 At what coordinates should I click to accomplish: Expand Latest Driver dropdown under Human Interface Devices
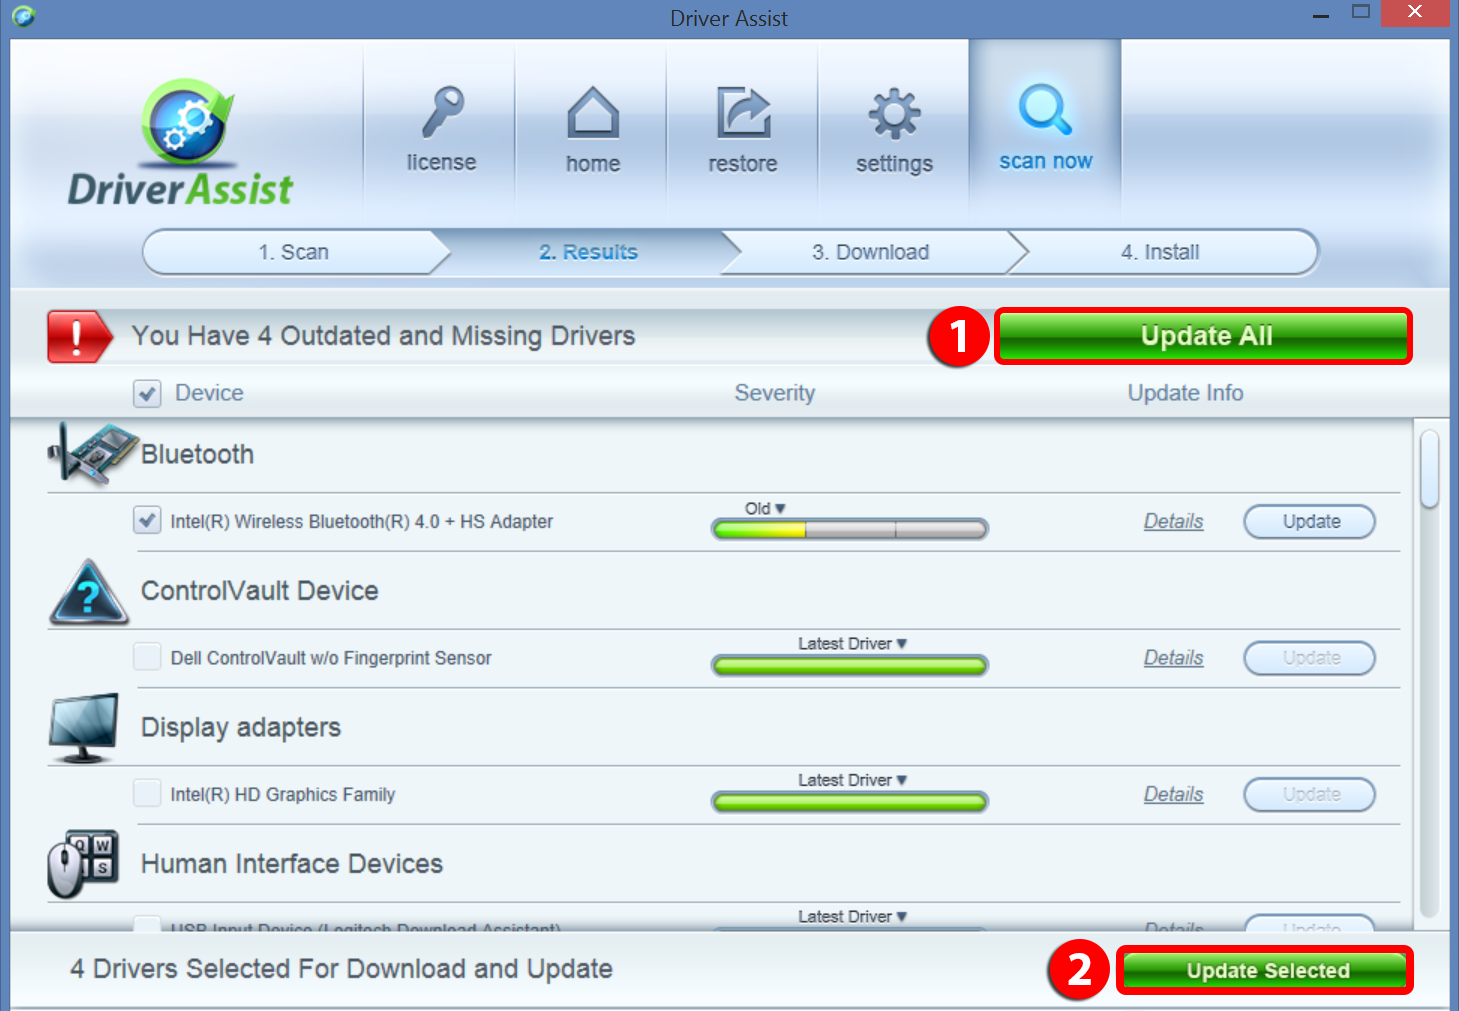coord(852,916)
